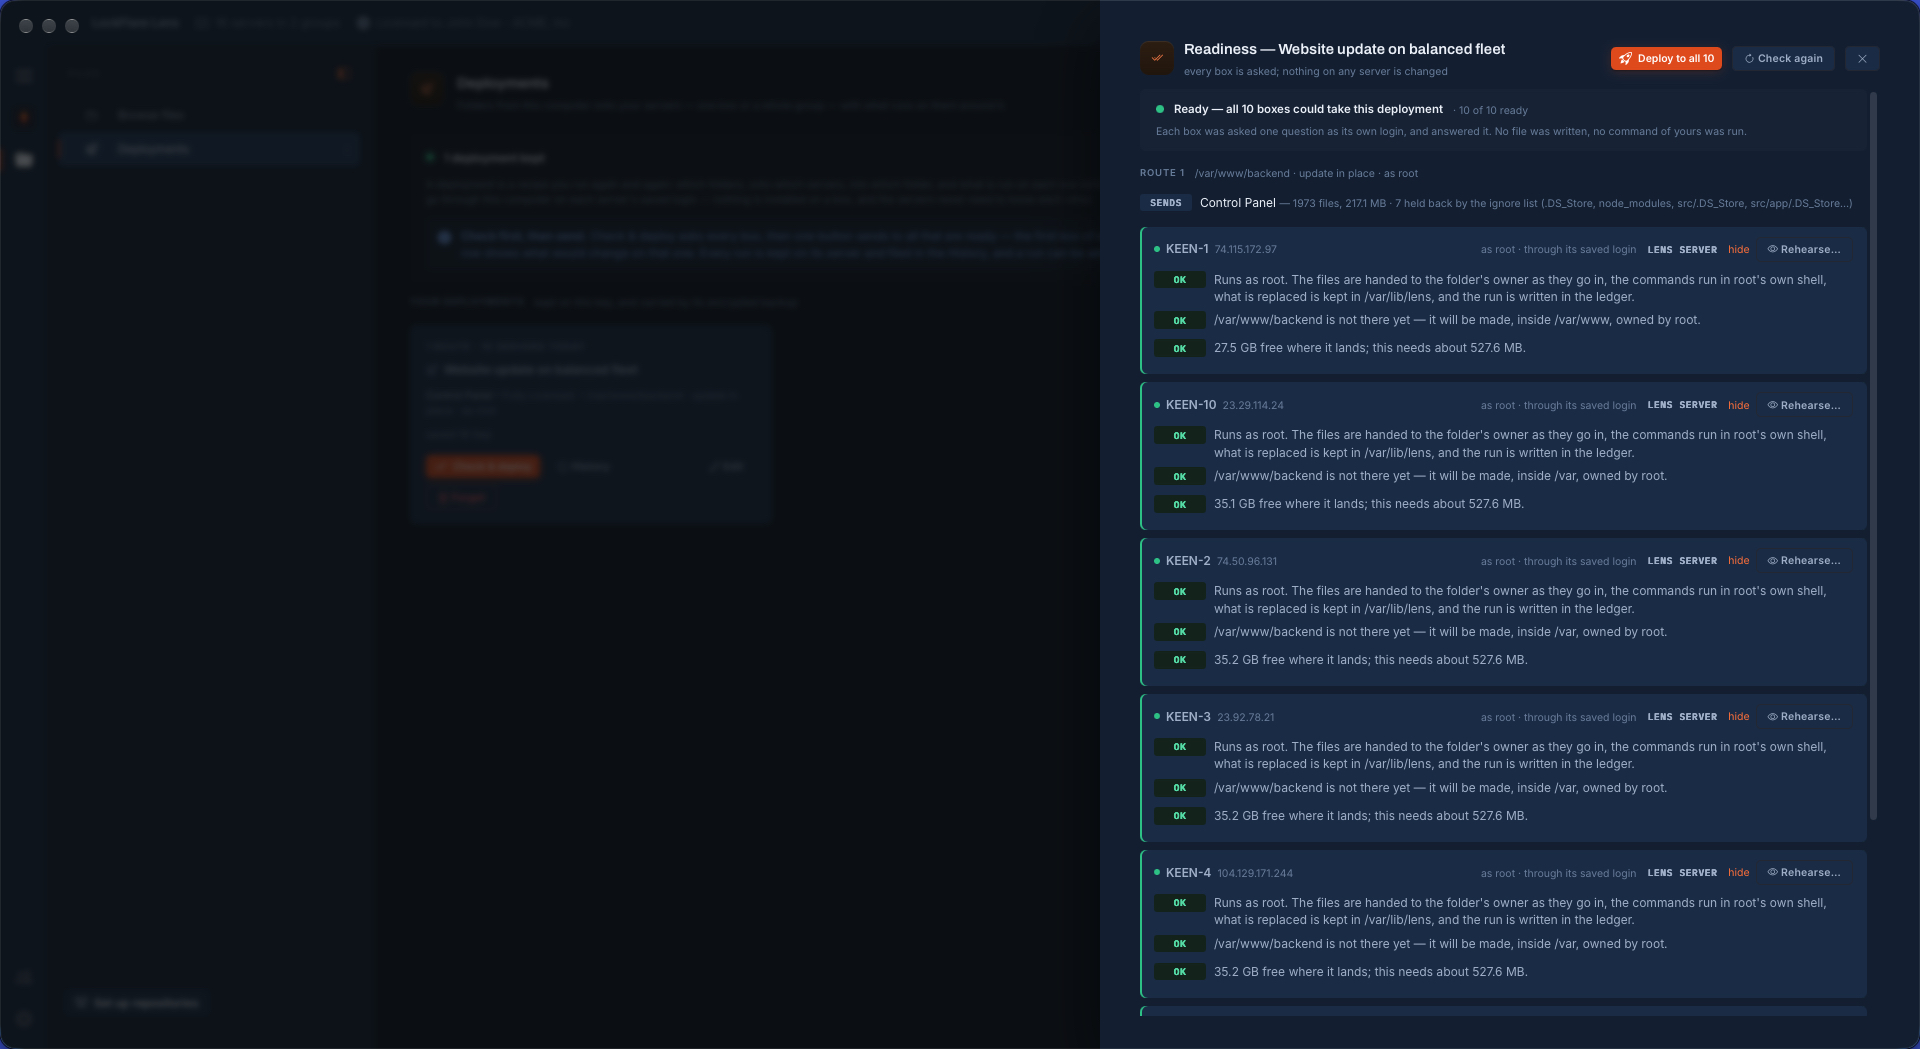Click the IP address 74.115.172.97

click(x=1245, y=250)
